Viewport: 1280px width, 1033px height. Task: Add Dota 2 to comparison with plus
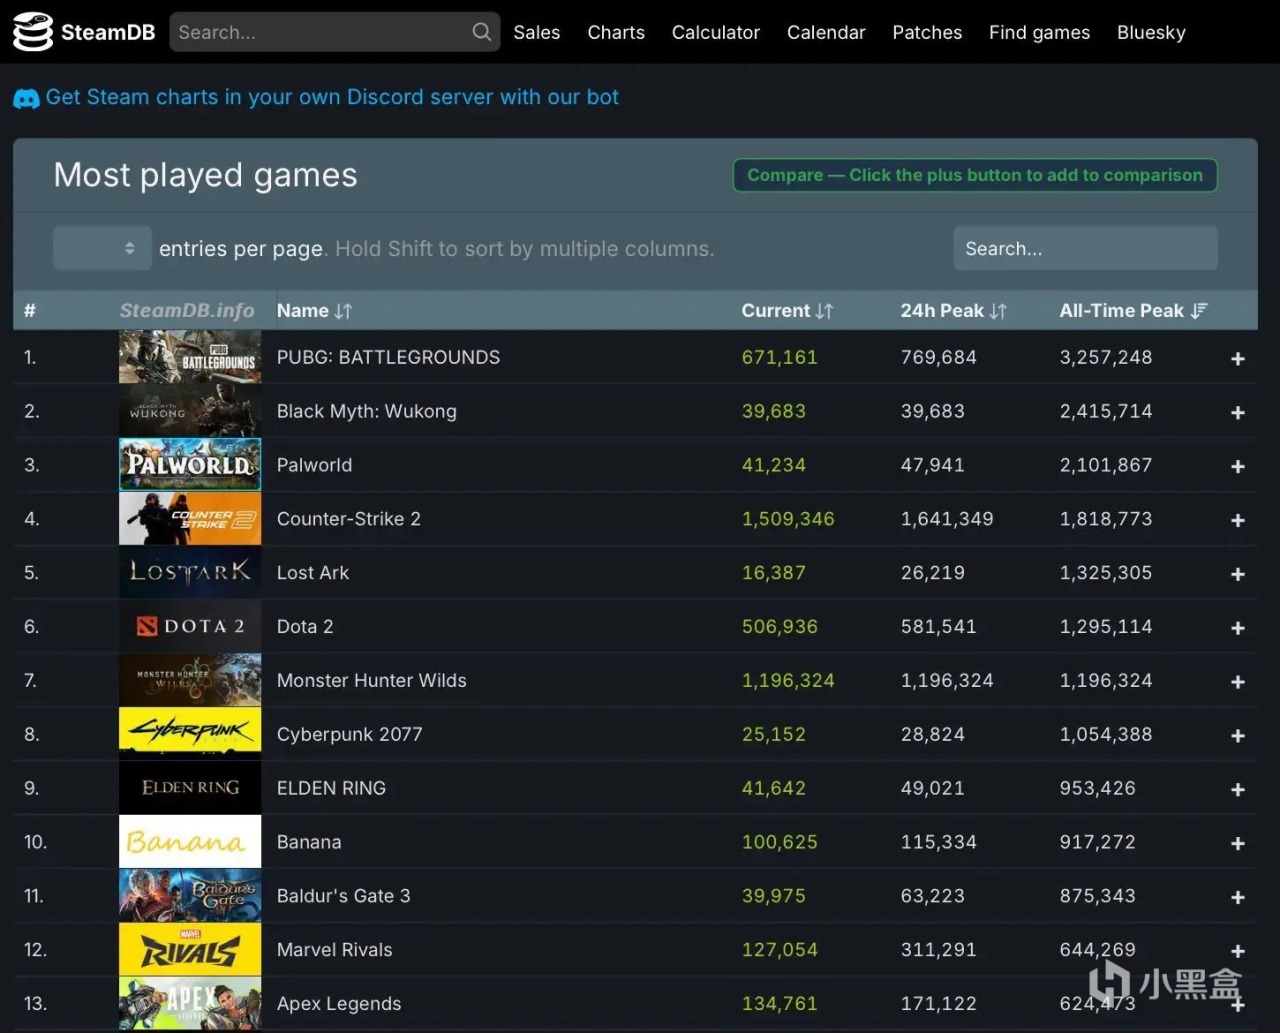tap(1237, 628)
